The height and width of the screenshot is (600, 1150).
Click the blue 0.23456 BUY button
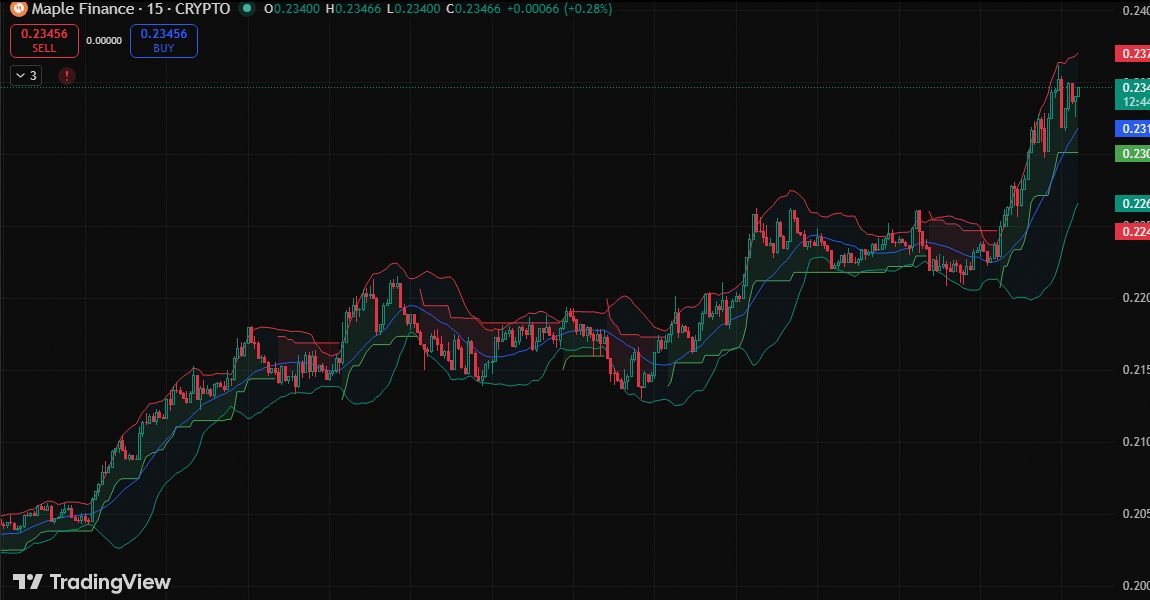point(164,41)
